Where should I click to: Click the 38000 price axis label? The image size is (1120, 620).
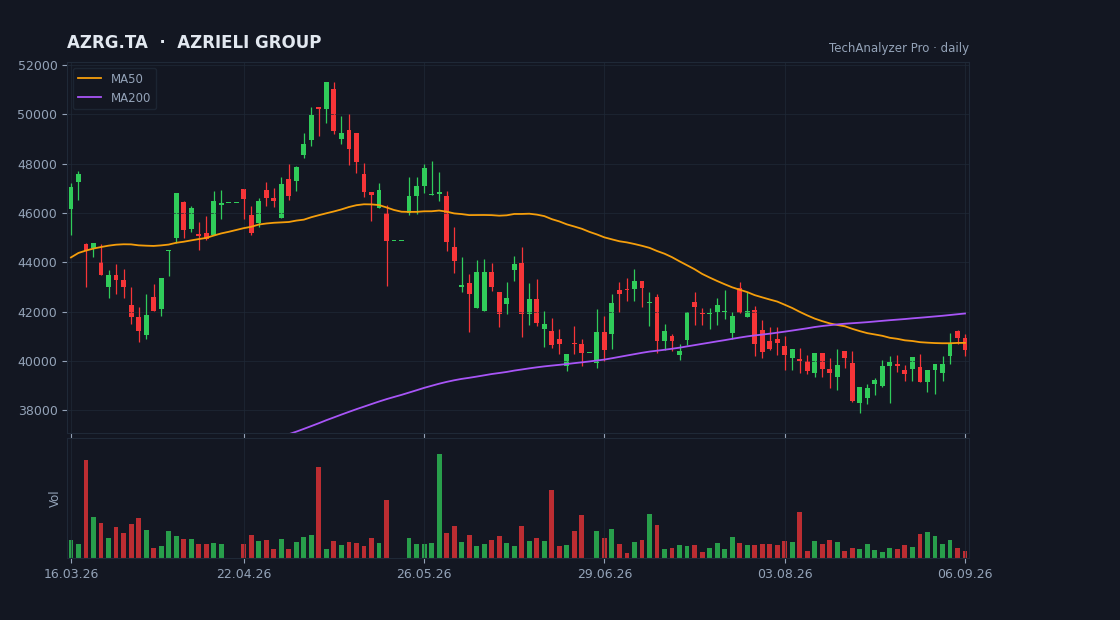[x=37, y=411]
